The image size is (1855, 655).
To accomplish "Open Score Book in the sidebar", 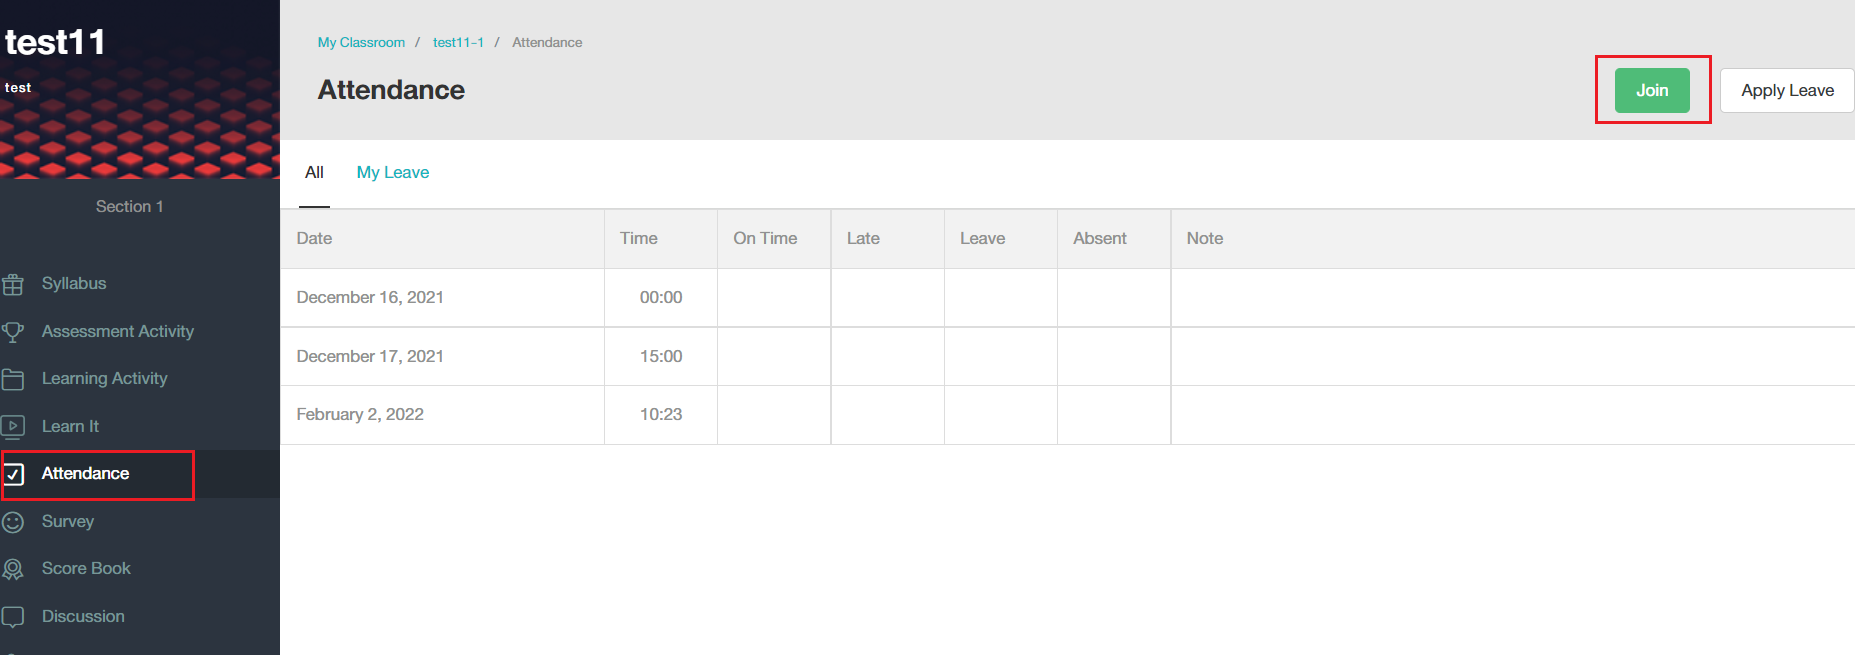I will 86,568.
